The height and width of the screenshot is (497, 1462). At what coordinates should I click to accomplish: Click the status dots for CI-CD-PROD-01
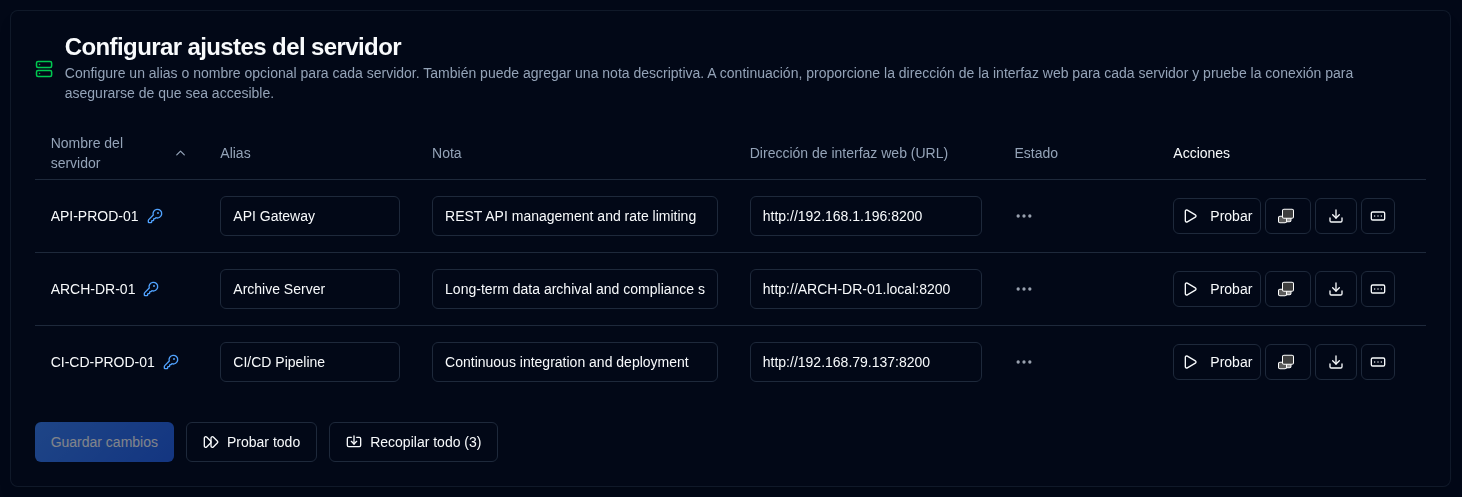point(1023,362)
